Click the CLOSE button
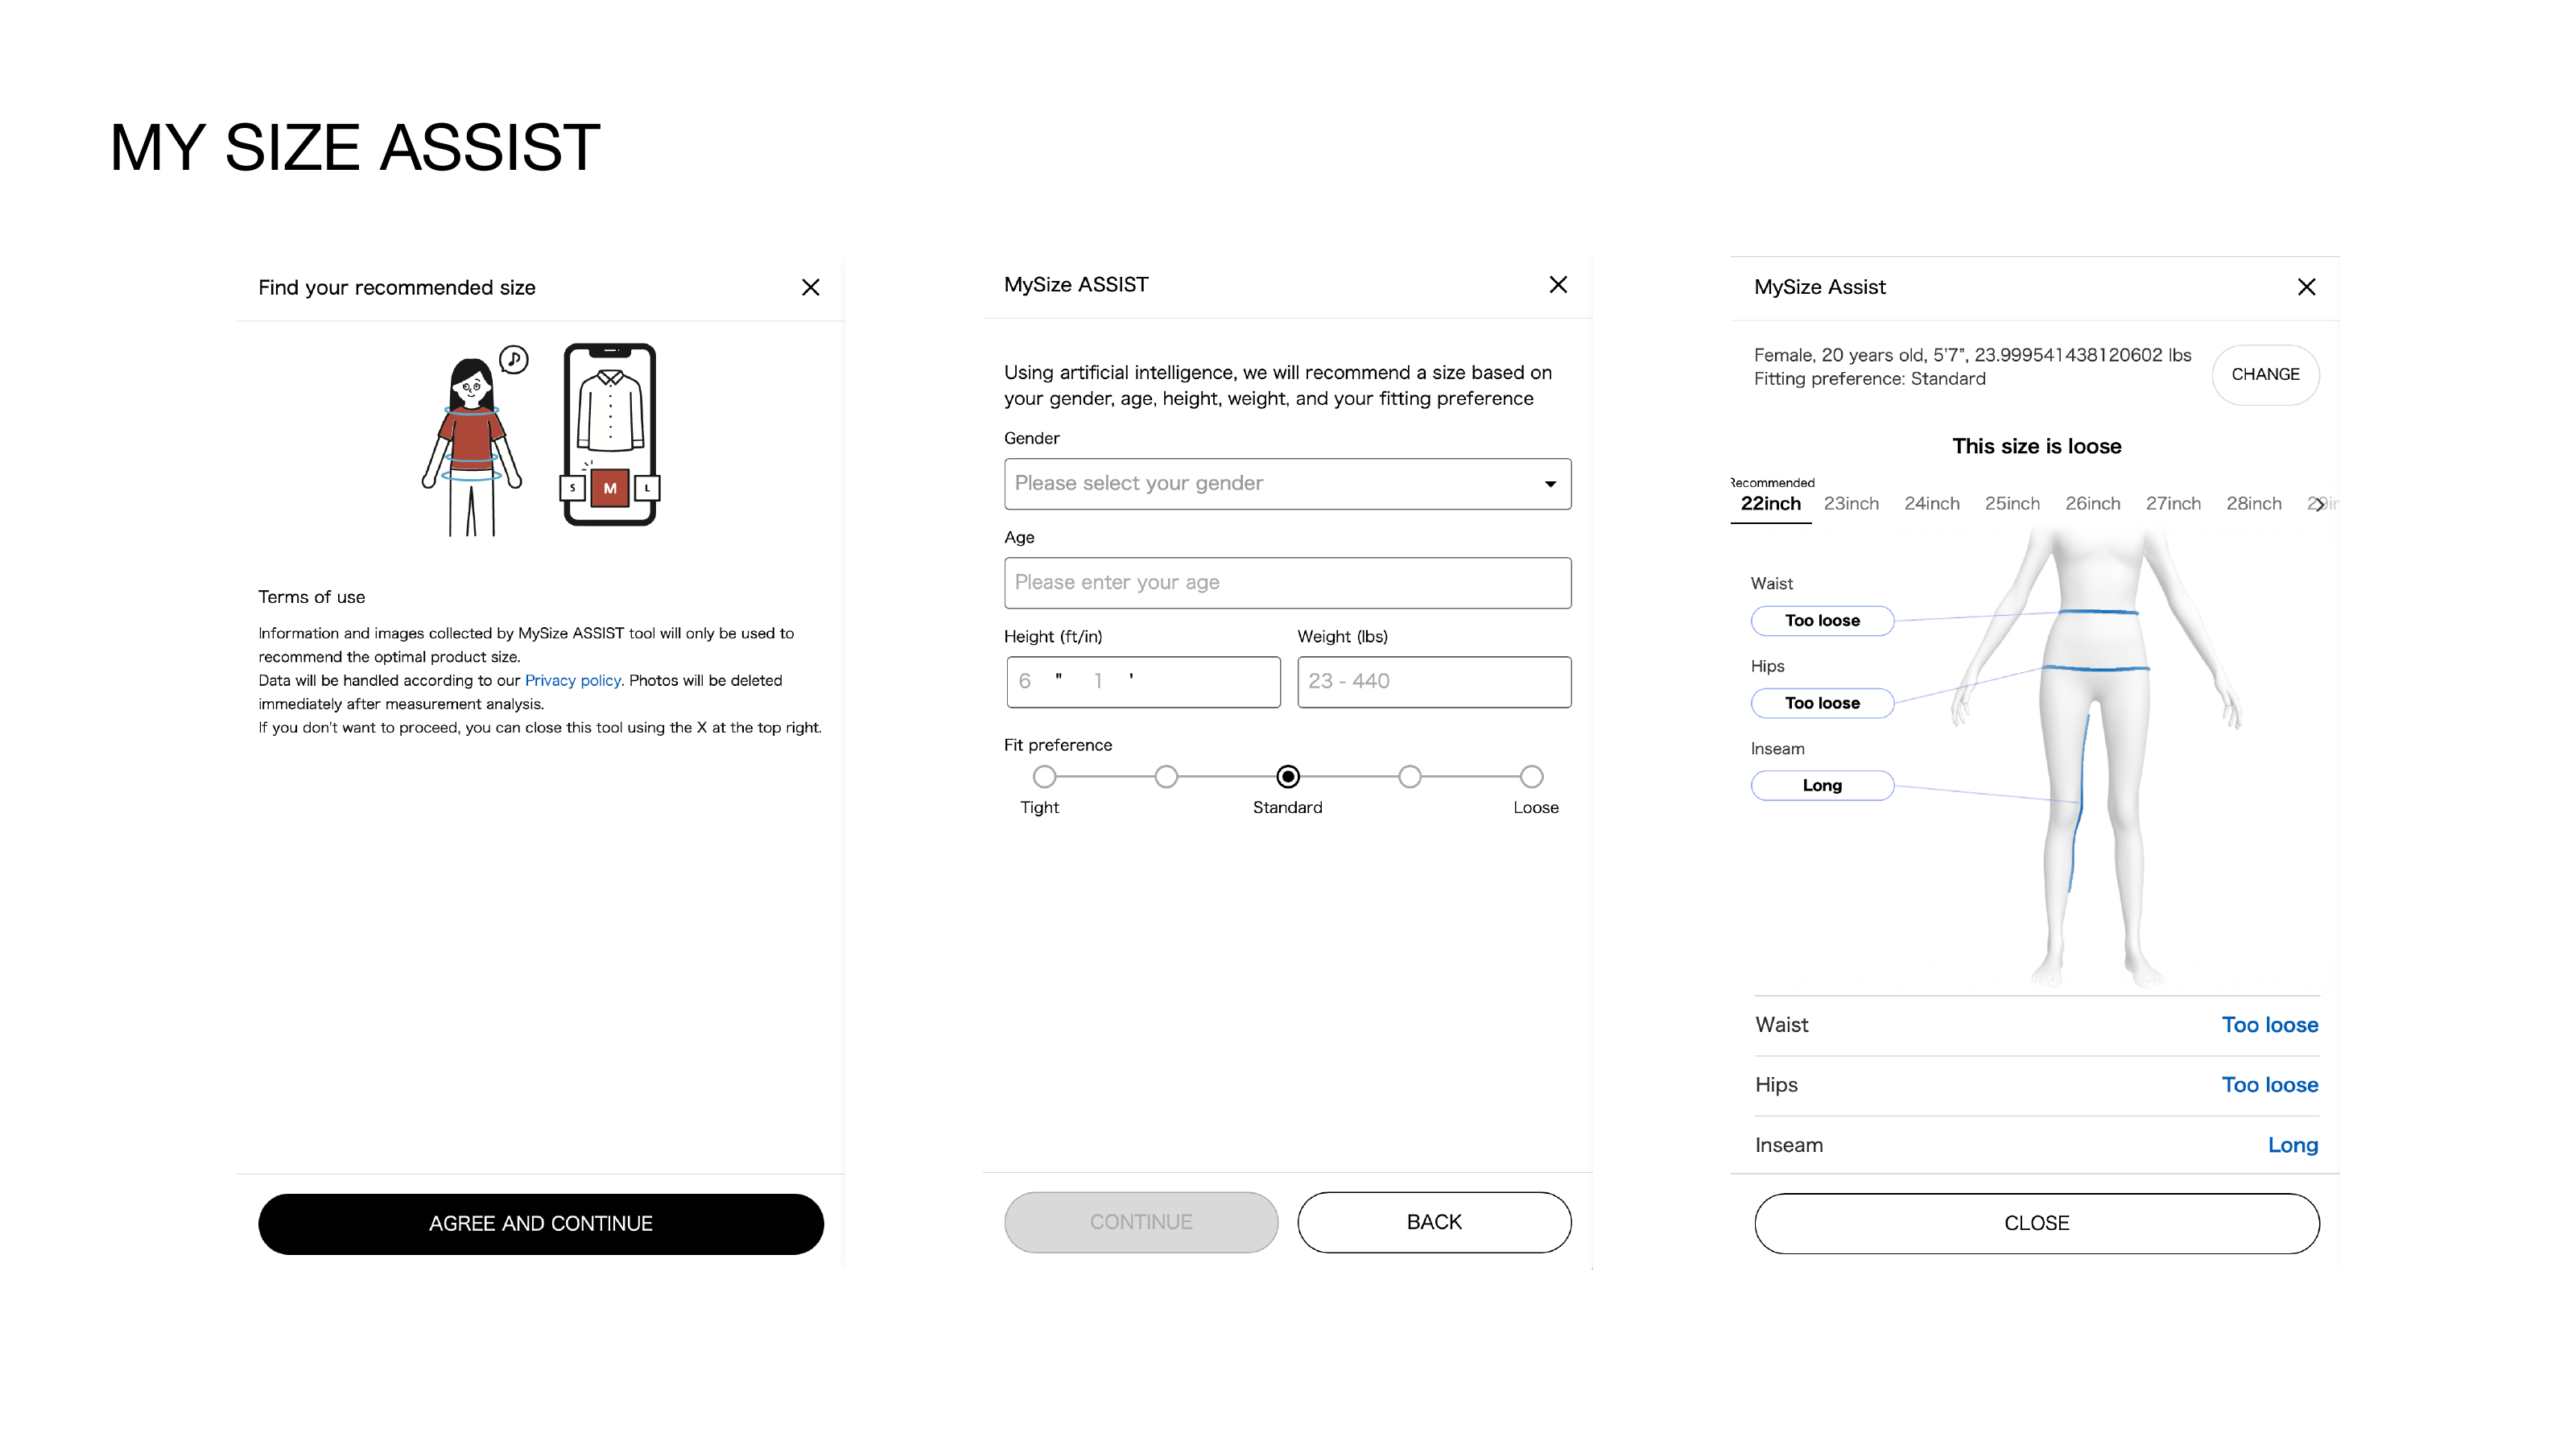 click(2036, 1223)
